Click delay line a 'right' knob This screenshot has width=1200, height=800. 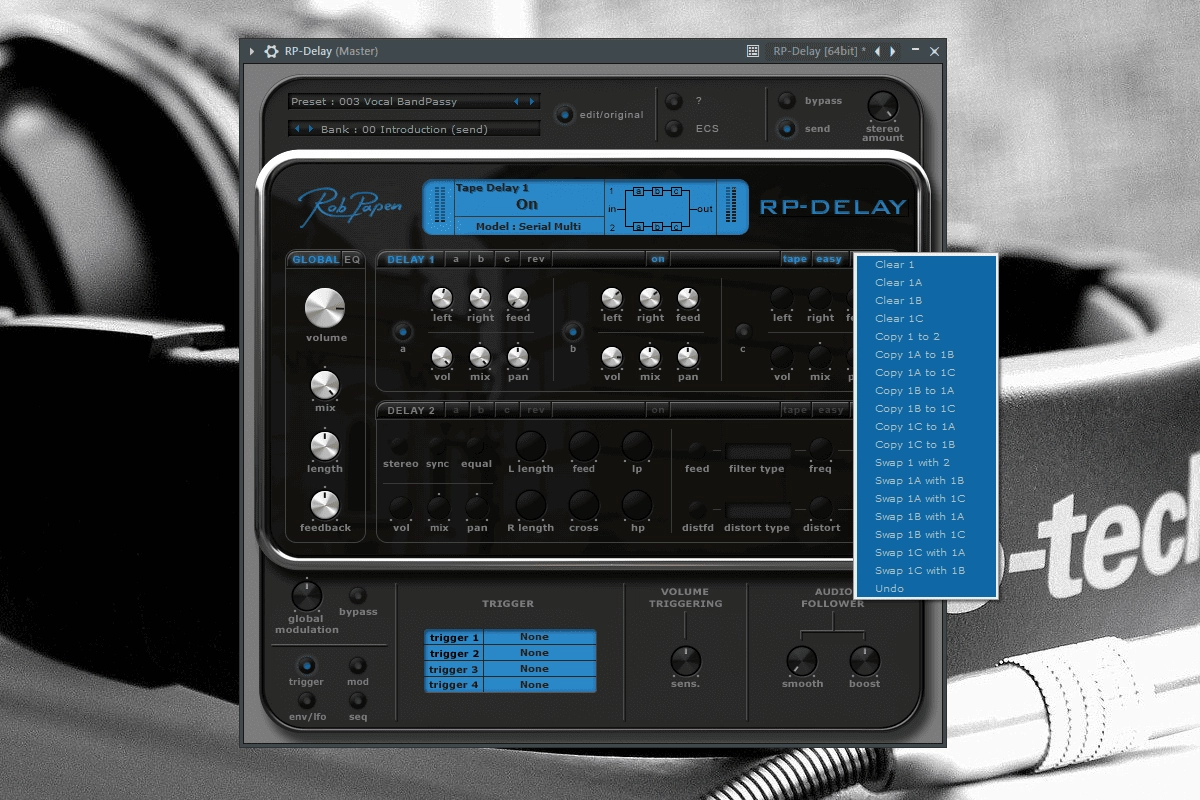coord(480,298)
